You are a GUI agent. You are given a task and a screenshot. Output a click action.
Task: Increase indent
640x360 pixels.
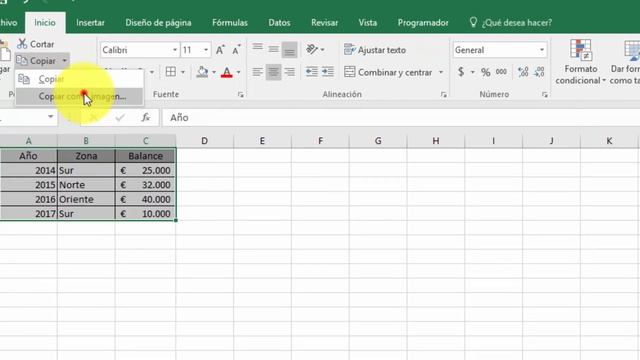(x=328, y=72)
